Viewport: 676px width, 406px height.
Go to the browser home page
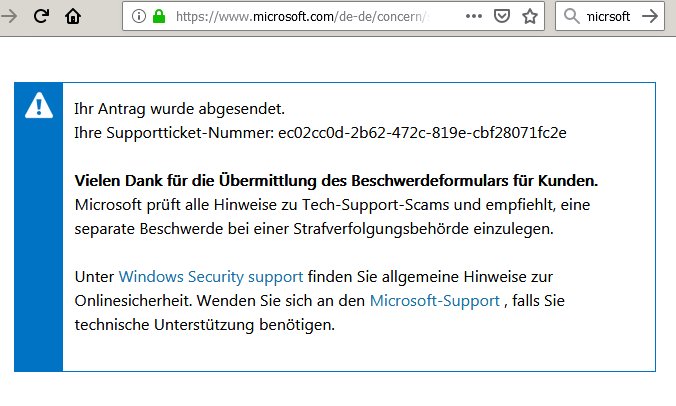pos(73,16)
